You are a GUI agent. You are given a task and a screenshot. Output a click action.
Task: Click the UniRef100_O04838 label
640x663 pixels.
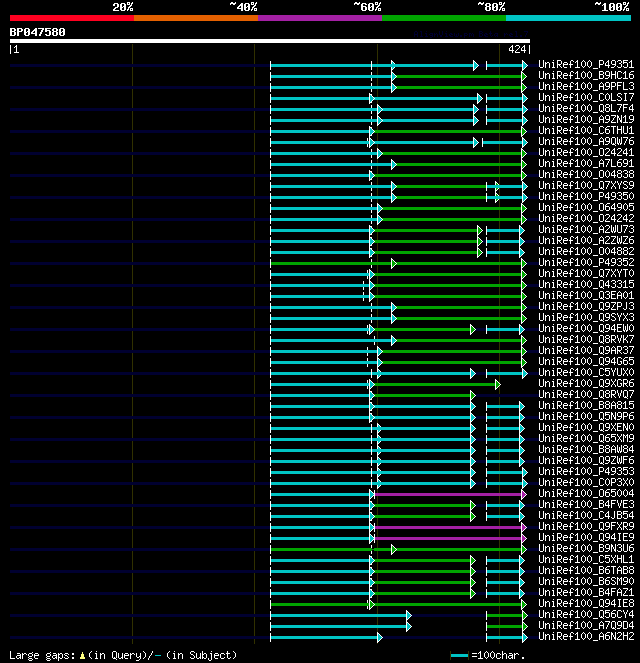tap(586, 174)
